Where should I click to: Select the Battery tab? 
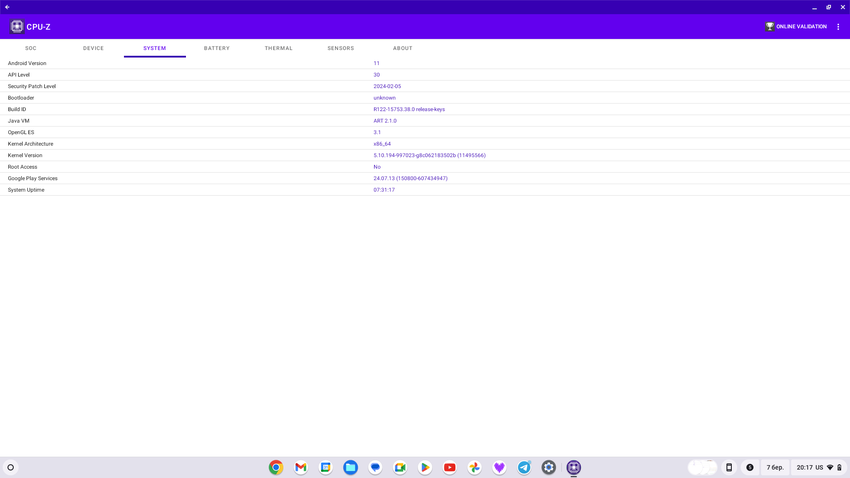pos(217,48)
